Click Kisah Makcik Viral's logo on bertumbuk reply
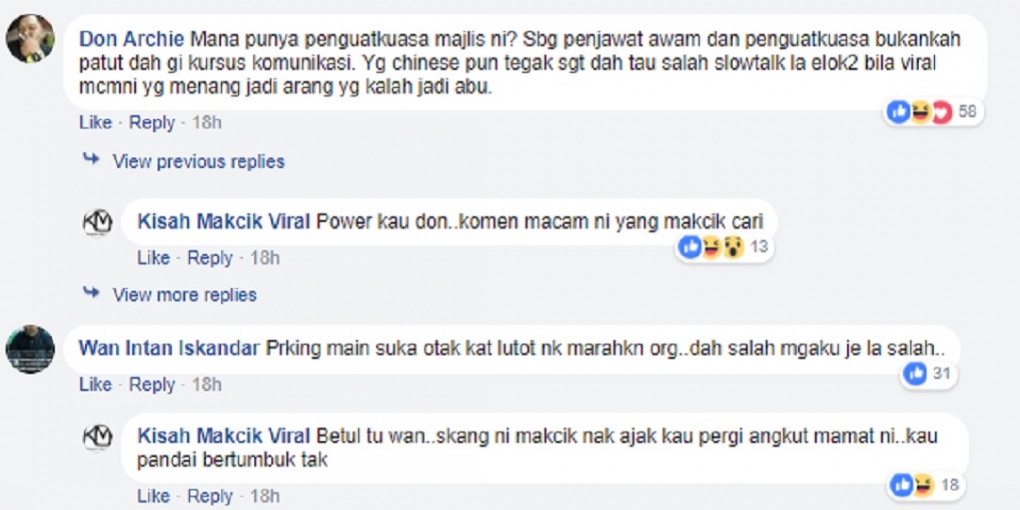Screen dimensions: 1020x510 [x=98, y=436]
